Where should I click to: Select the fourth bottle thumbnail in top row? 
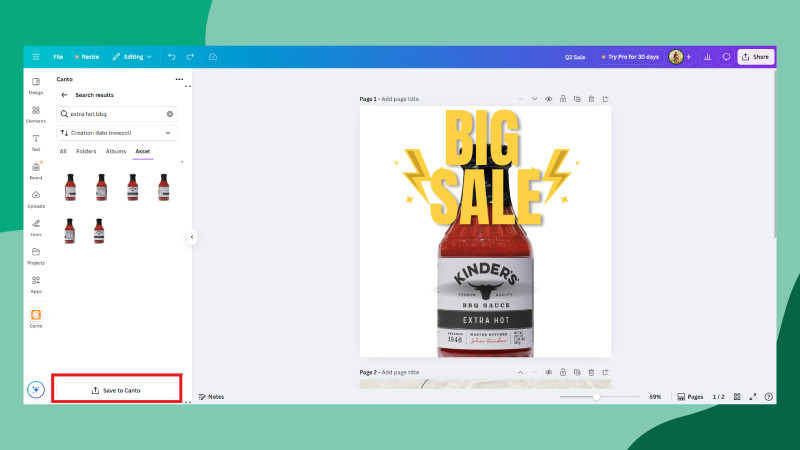tap(163, 187)
